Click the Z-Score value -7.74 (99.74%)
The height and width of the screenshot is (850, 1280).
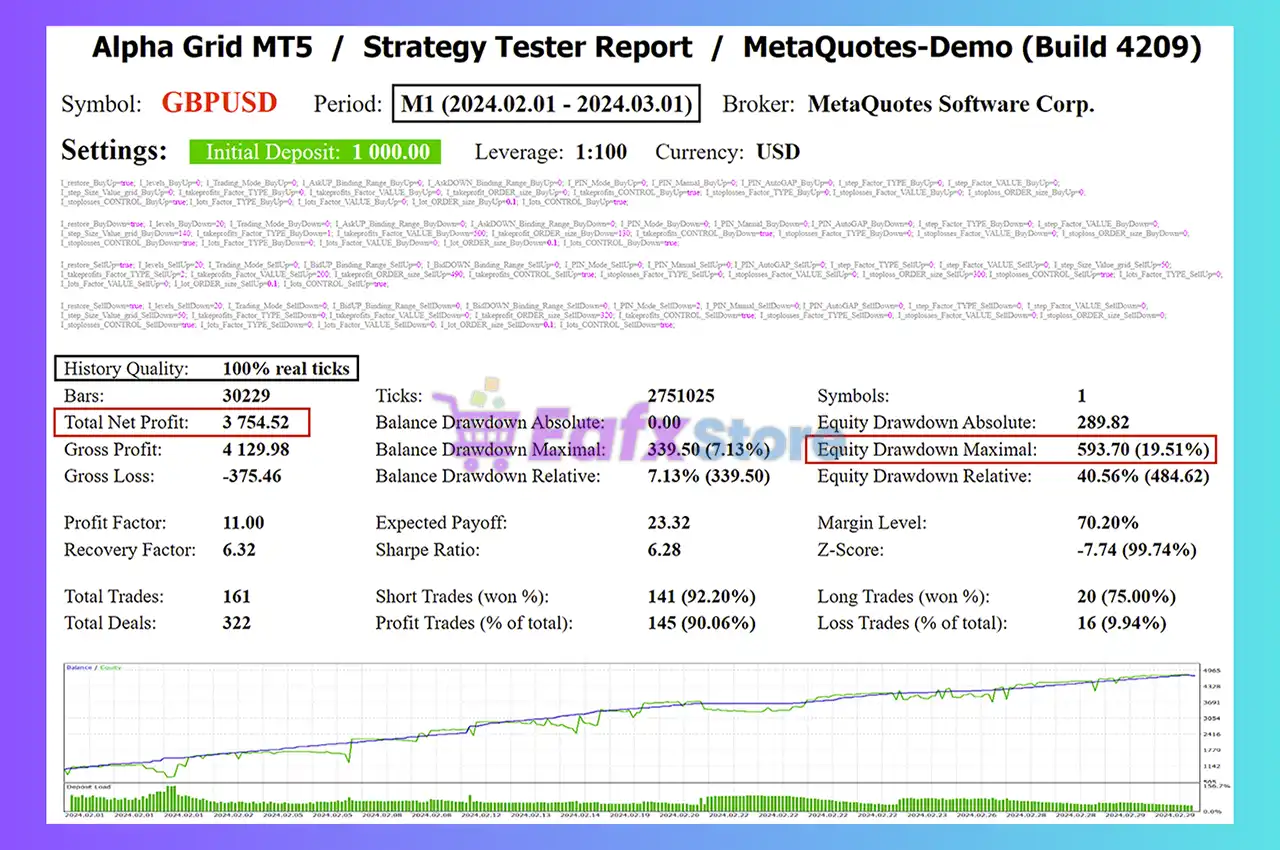(x=1136, y=550)
